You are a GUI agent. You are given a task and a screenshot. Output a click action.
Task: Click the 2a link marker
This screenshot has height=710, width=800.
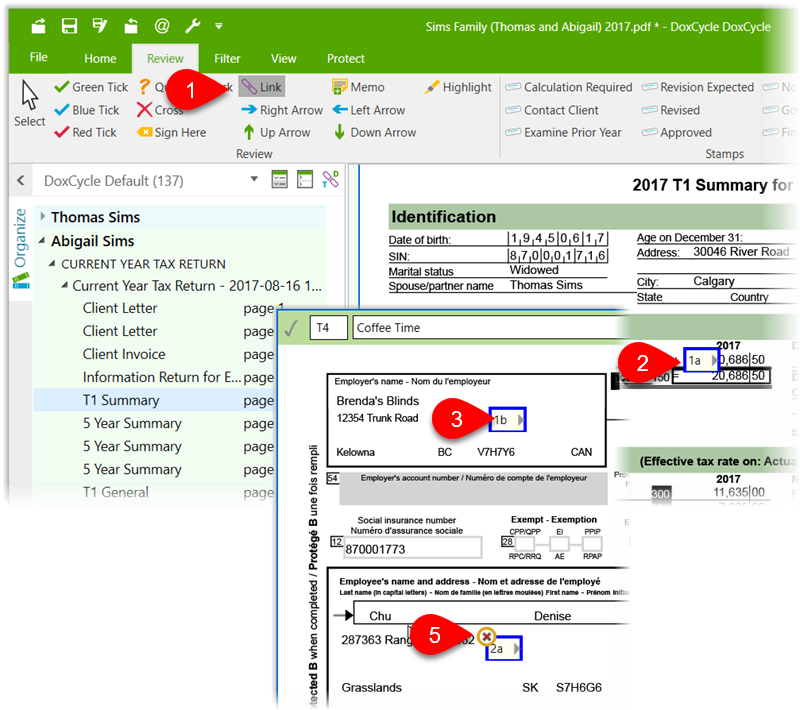pyautogui.click(x=504, y=648)
